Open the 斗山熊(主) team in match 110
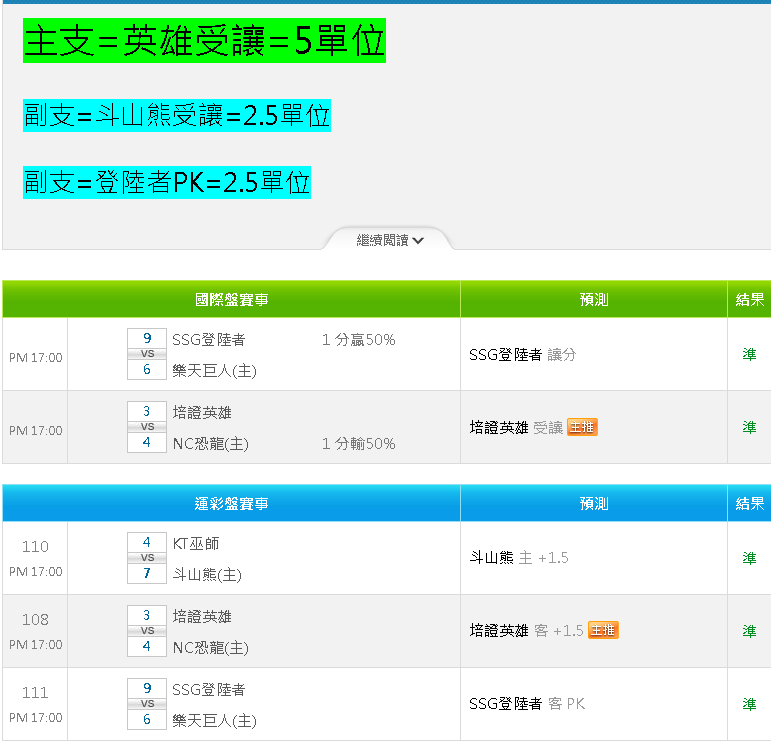771x745 pixels. point(207,574)
